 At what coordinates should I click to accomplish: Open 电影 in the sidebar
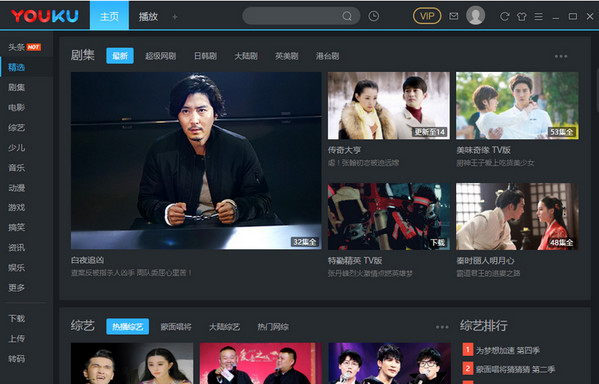[16, 107]
